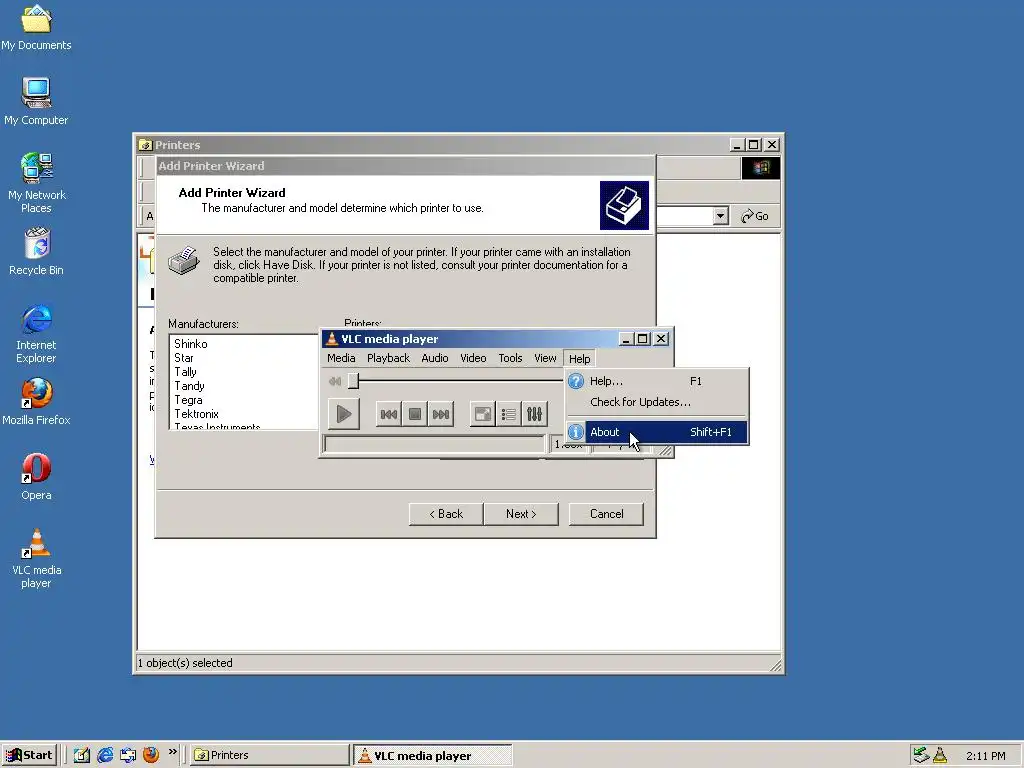
Task: Select My Network Places icon
Action: [36, 183]
